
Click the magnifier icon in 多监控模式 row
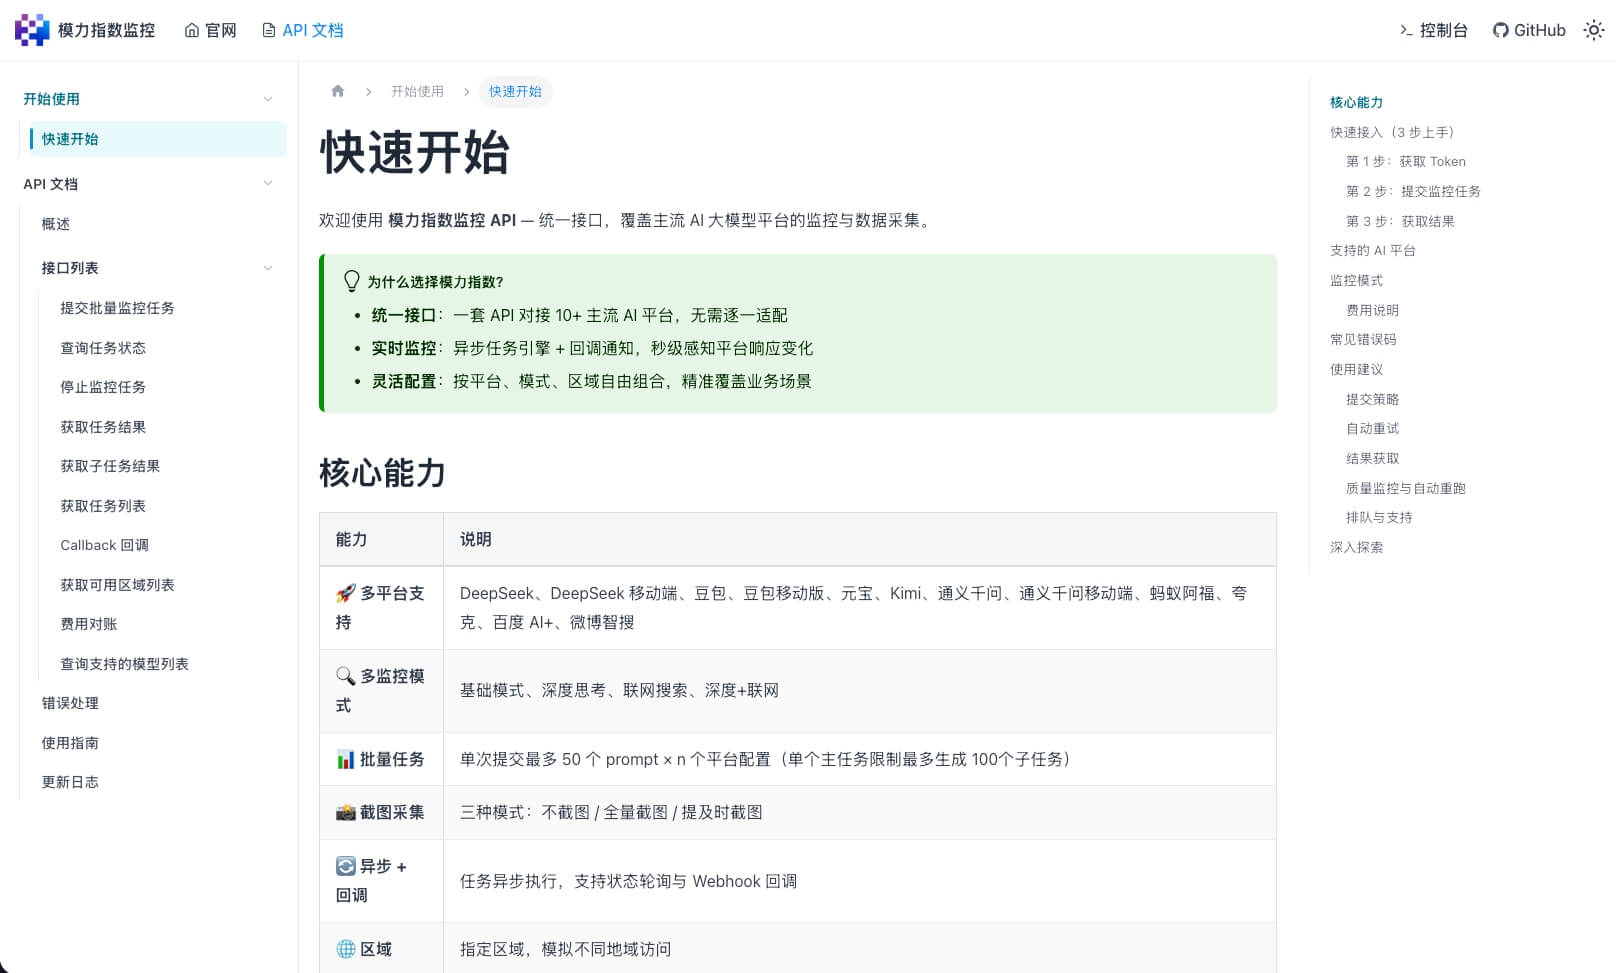pos(346,676)
